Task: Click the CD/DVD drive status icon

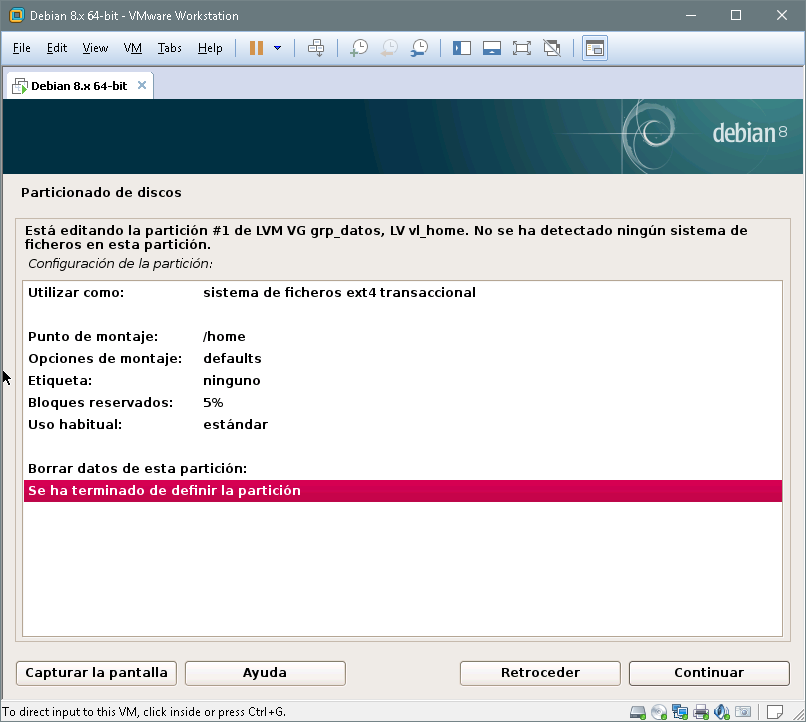Action: coord(659,712)
